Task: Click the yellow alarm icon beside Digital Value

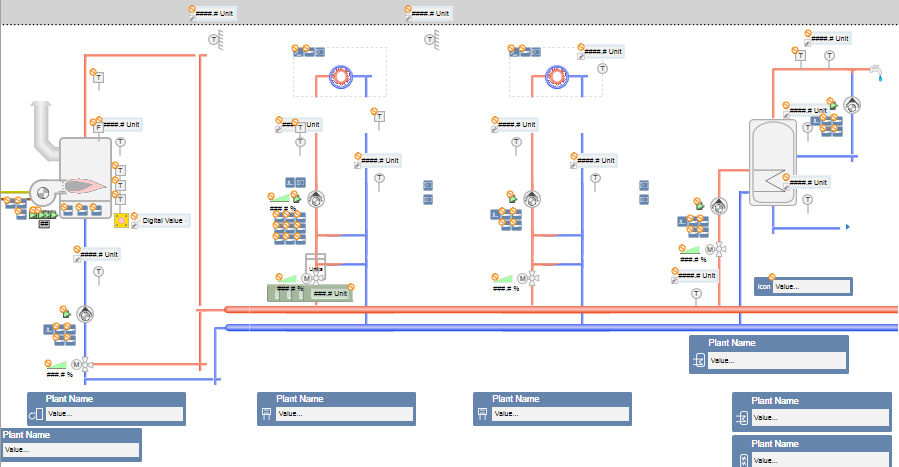Action: tap(121, 220)
